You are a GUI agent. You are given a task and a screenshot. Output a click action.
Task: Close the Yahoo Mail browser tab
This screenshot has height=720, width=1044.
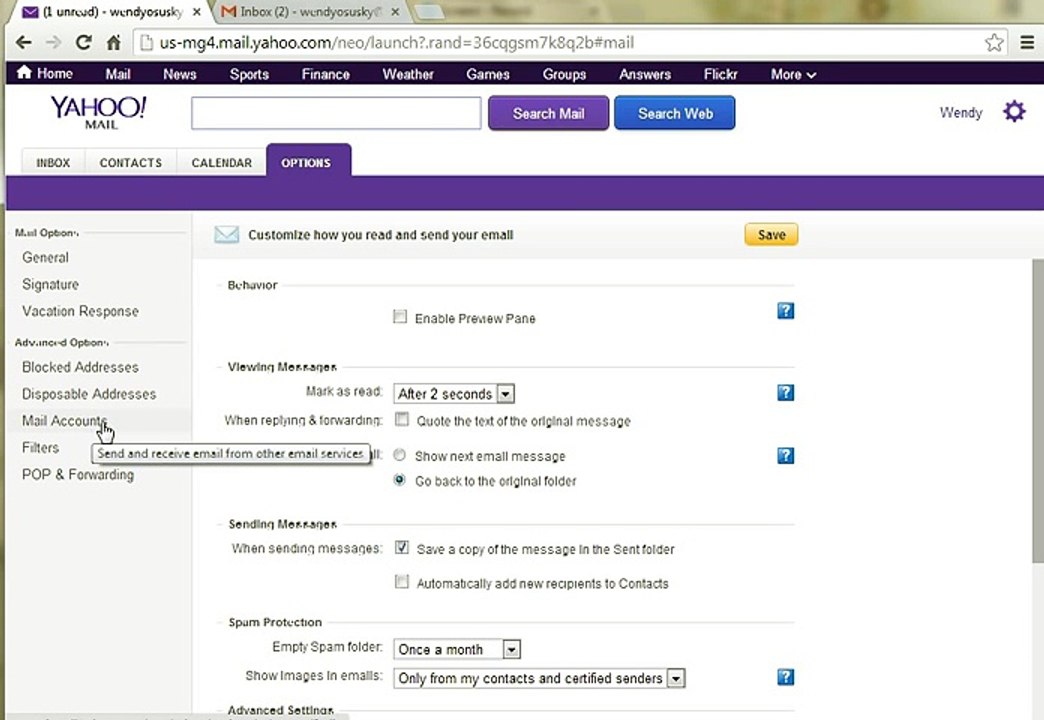click(196, 12)
